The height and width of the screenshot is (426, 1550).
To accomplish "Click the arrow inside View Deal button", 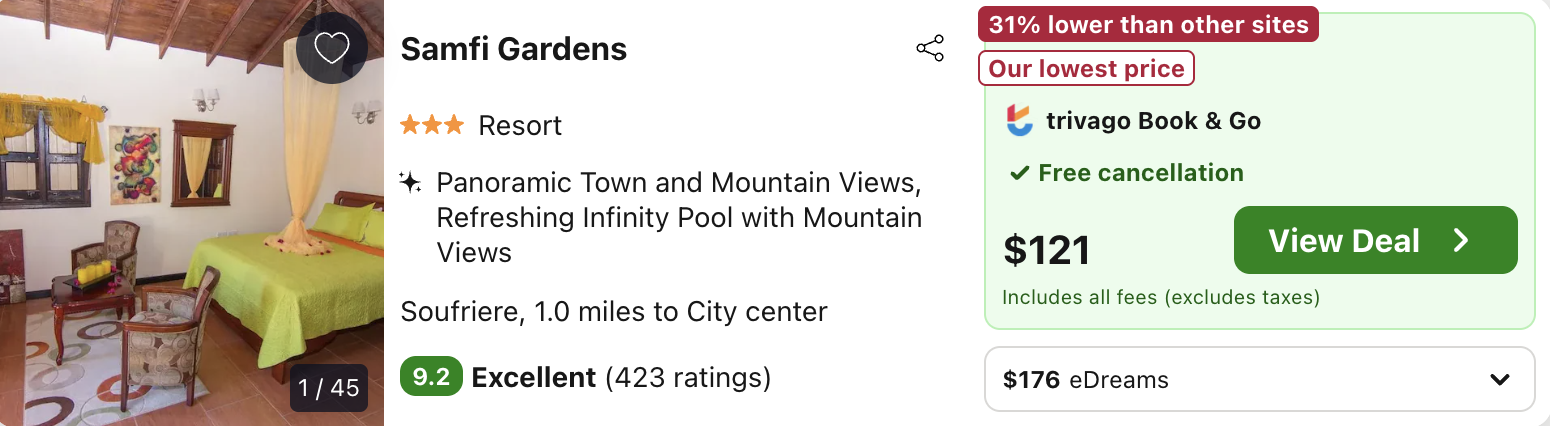I will point(1461,240).
